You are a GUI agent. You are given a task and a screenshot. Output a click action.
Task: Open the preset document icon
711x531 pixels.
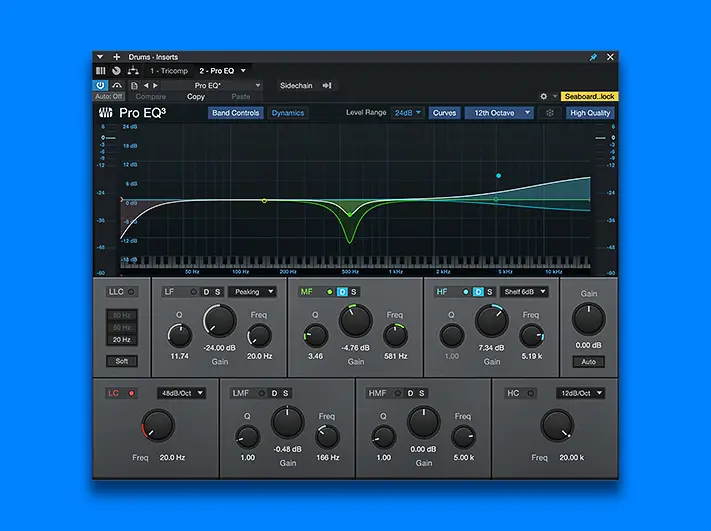[x=134, y=85]
